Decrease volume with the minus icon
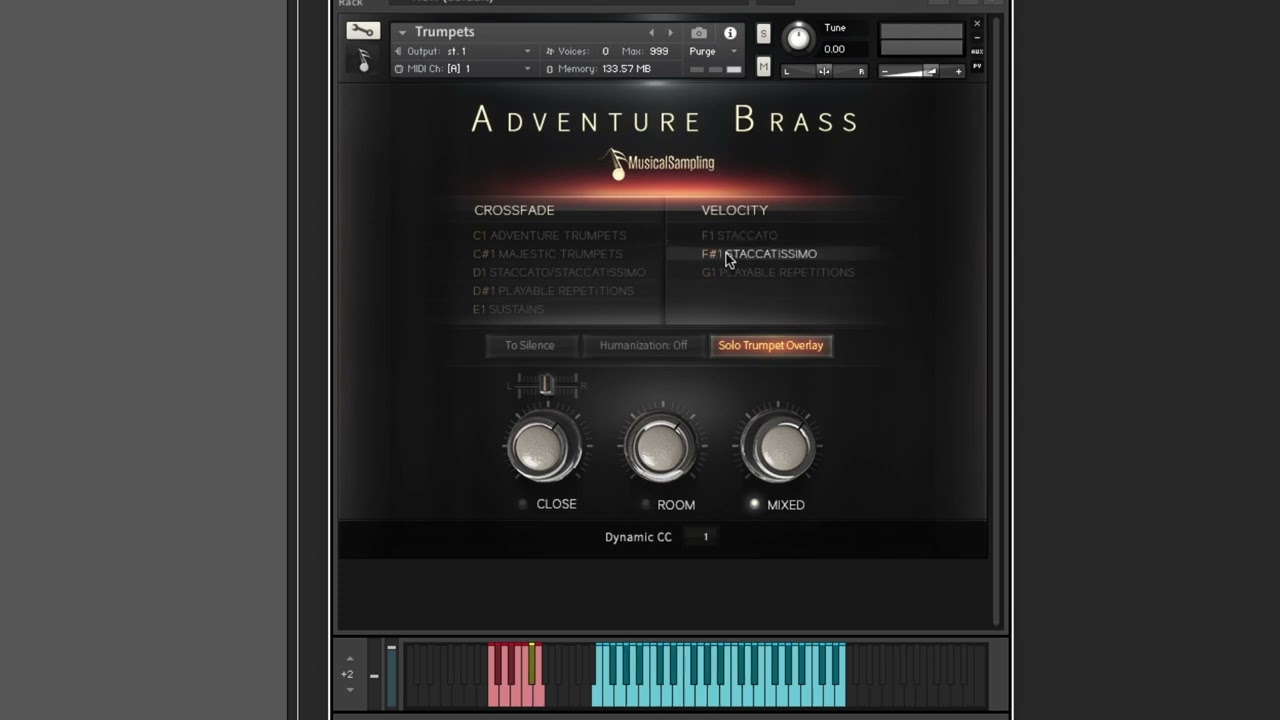 tap(885, 71)
